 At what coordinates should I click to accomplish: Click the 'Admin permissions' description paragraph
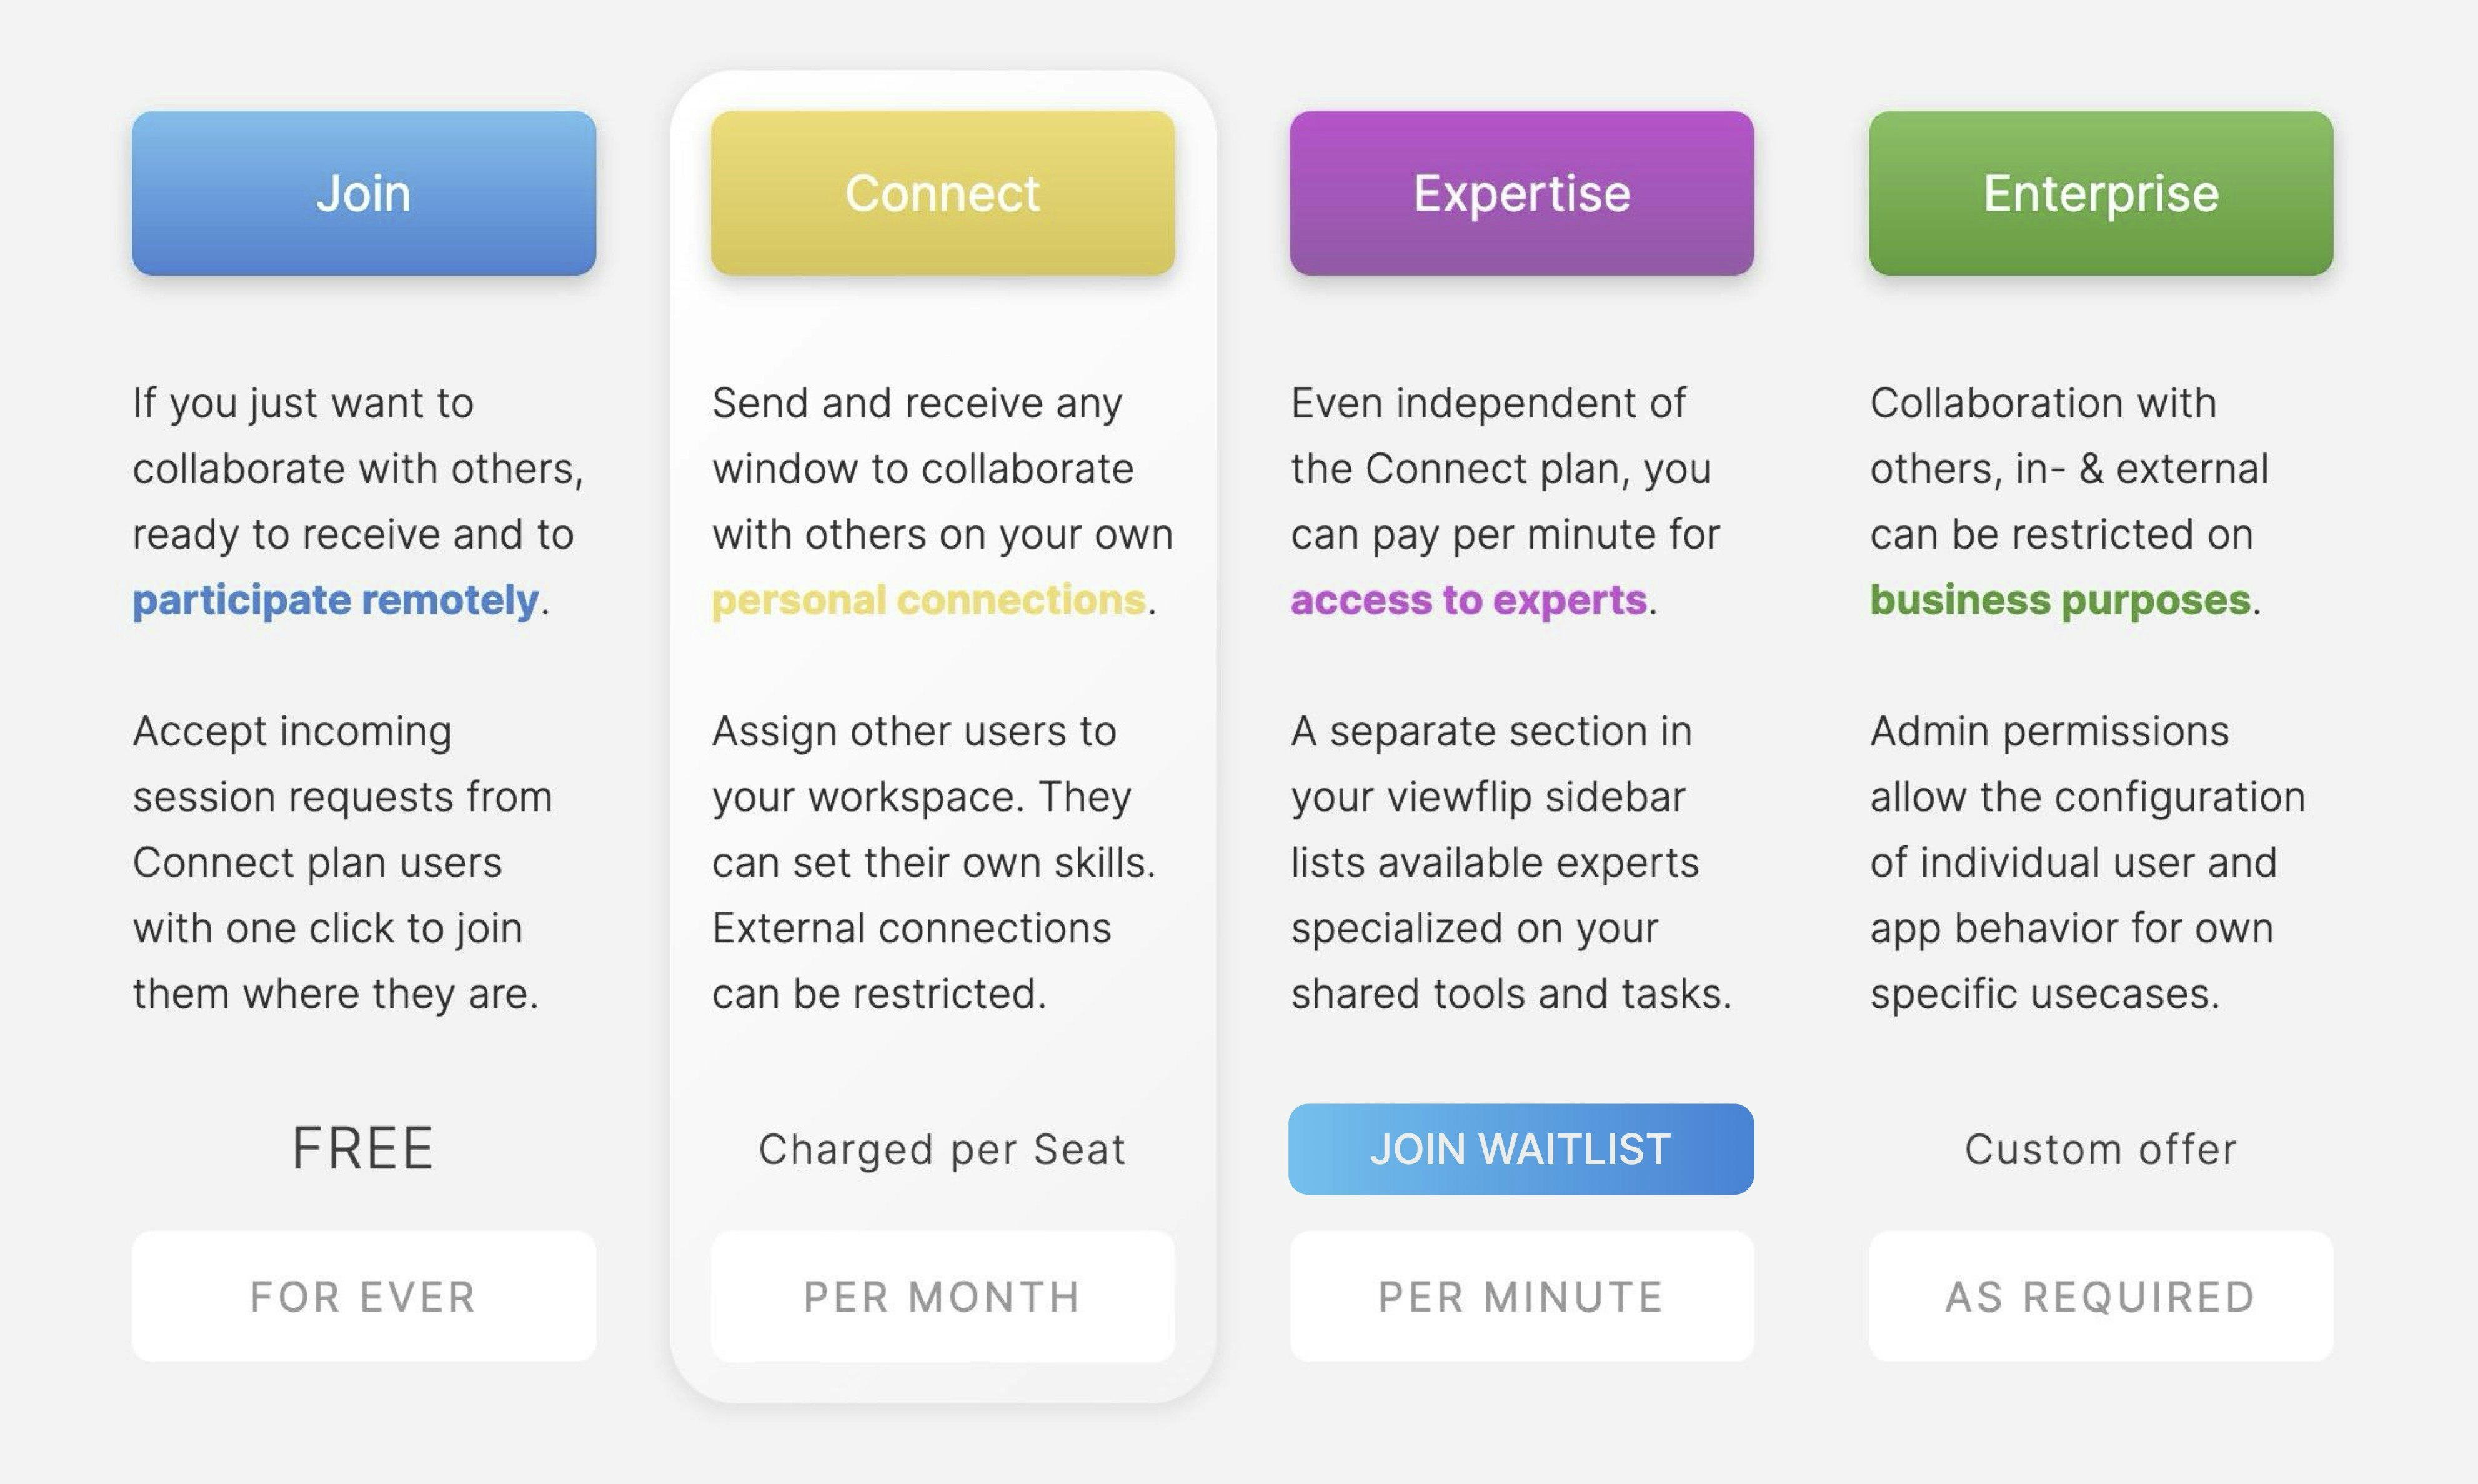tap(2088, 862)
